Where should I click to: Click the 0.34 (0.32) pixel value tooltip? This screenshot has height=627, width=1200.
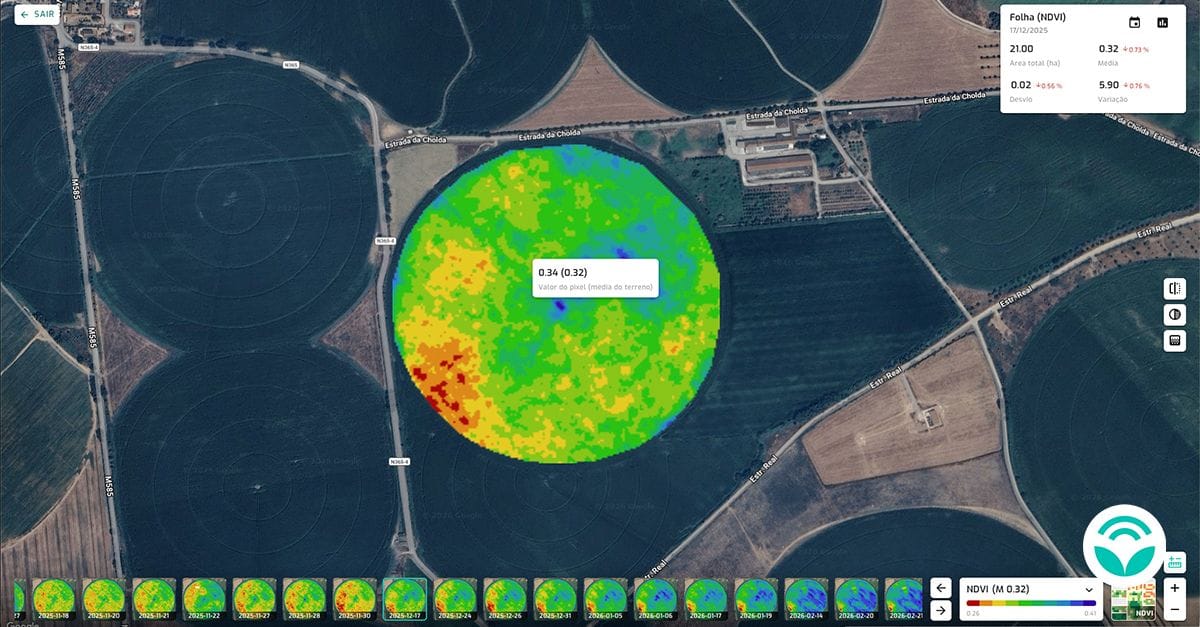(x=594, y=277)
